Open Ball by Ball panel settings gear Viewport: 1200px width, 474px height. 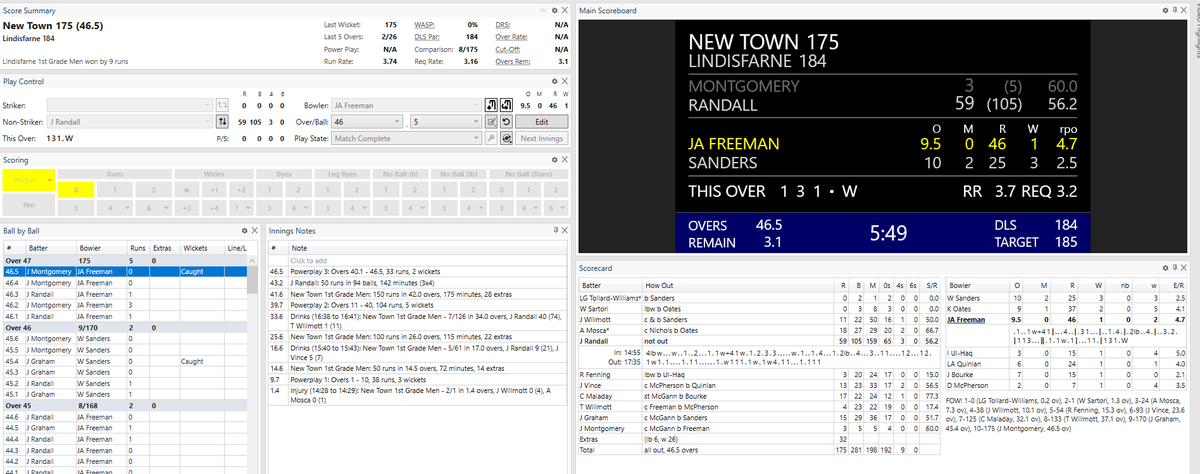click(x=244, y=230)
